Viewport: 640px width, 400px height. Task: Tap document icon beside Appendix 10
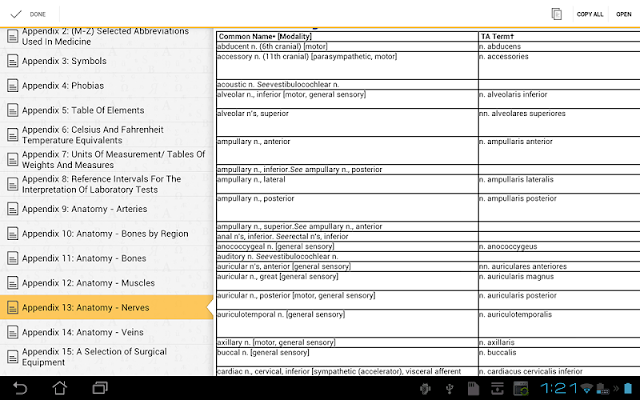13,234
